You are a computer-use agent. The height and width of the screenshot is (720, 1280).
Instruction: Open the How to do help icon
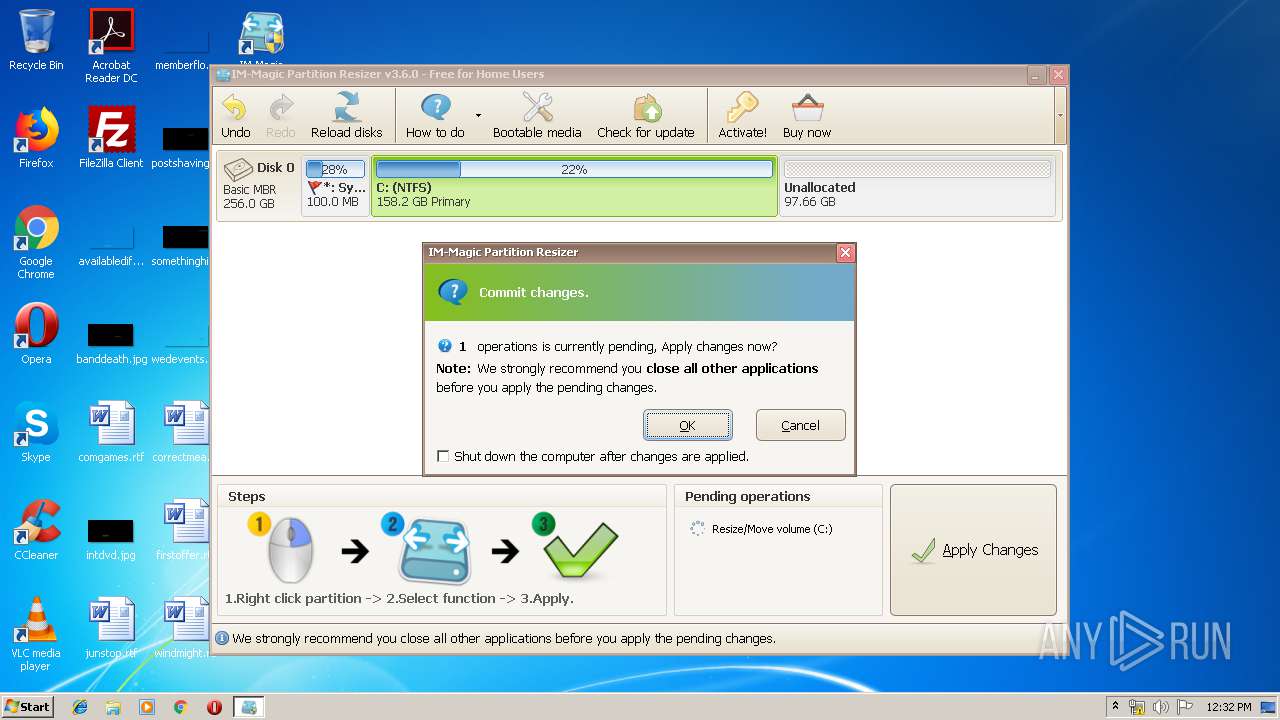click(436, 109)
